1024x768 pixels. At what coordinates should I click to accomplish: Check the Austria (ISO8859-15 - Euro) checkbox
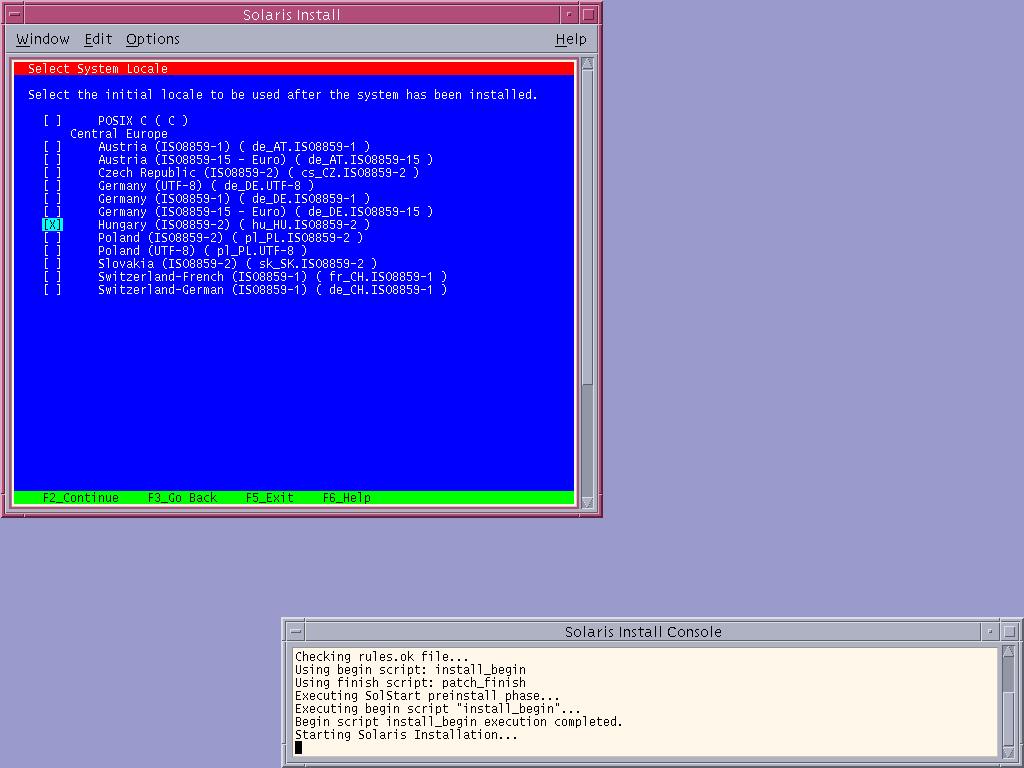52,160
